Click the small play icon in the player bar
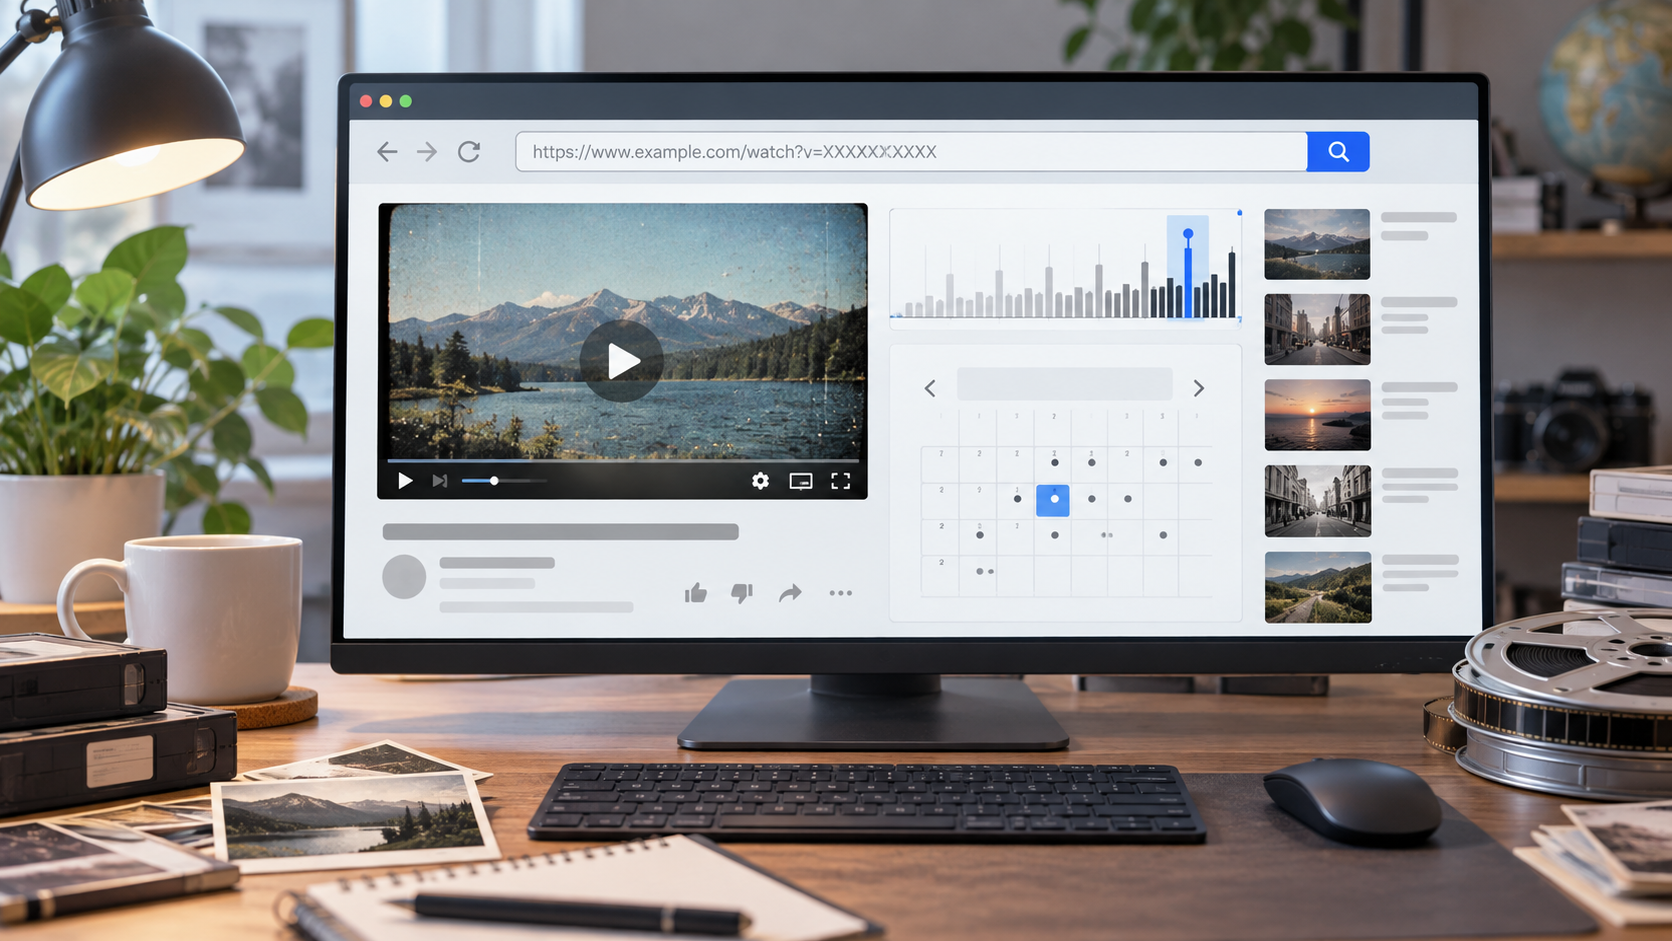Screen dimensions: 1672x941 click(x=405, y=481)
